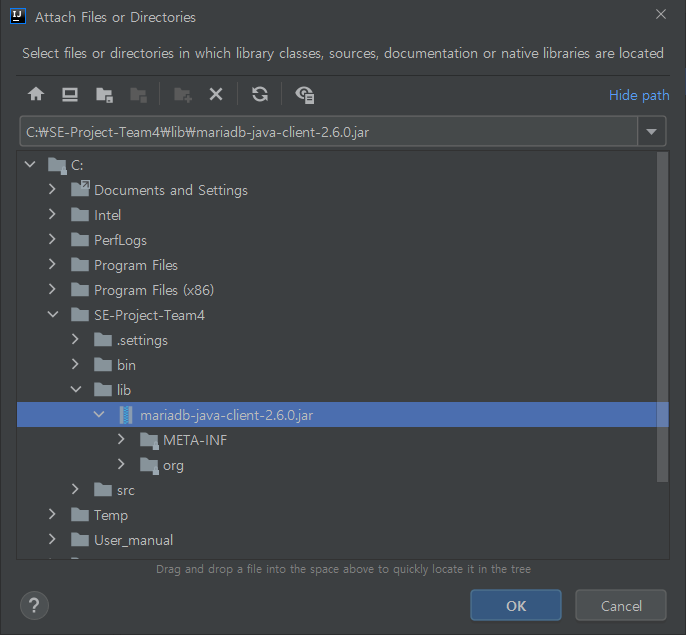Viewport: 686px width, 635px height.
Task: Select the Intel folder
Action: pos(96,215)
